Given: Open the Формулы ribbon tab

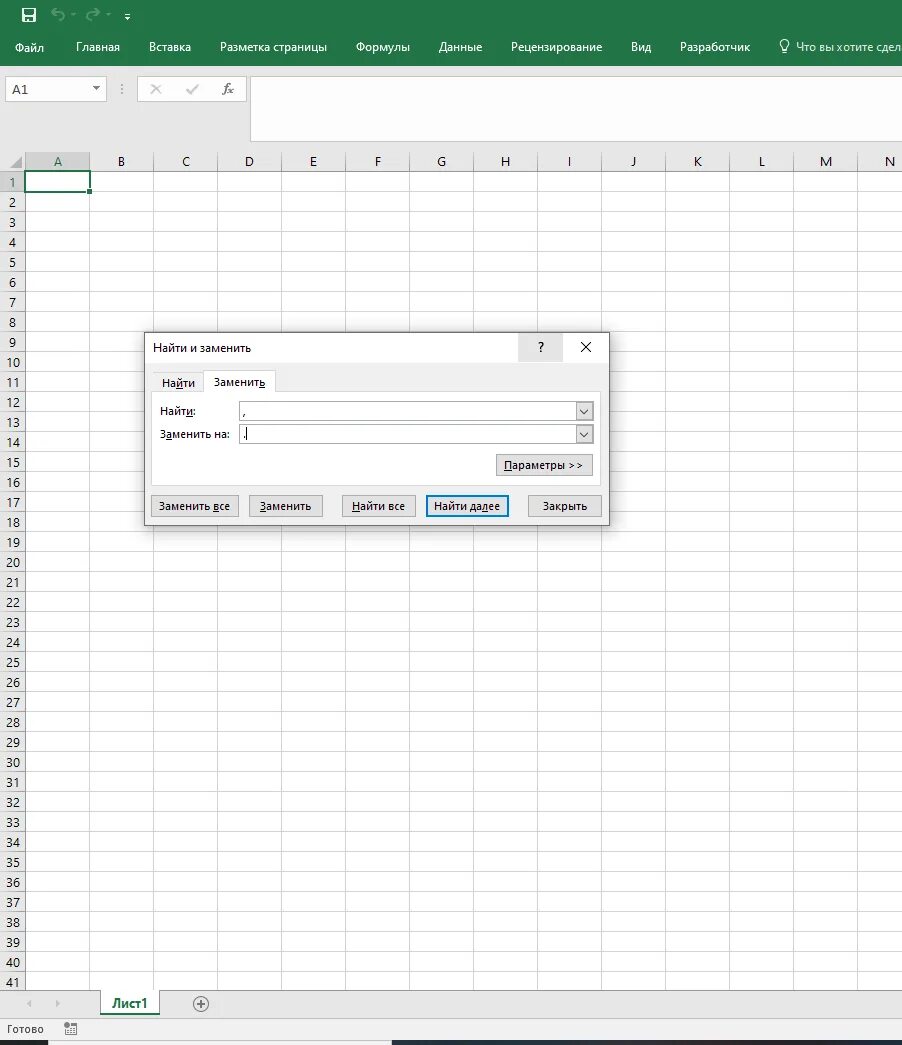Looking at the screenshot, I should (383, 47).
